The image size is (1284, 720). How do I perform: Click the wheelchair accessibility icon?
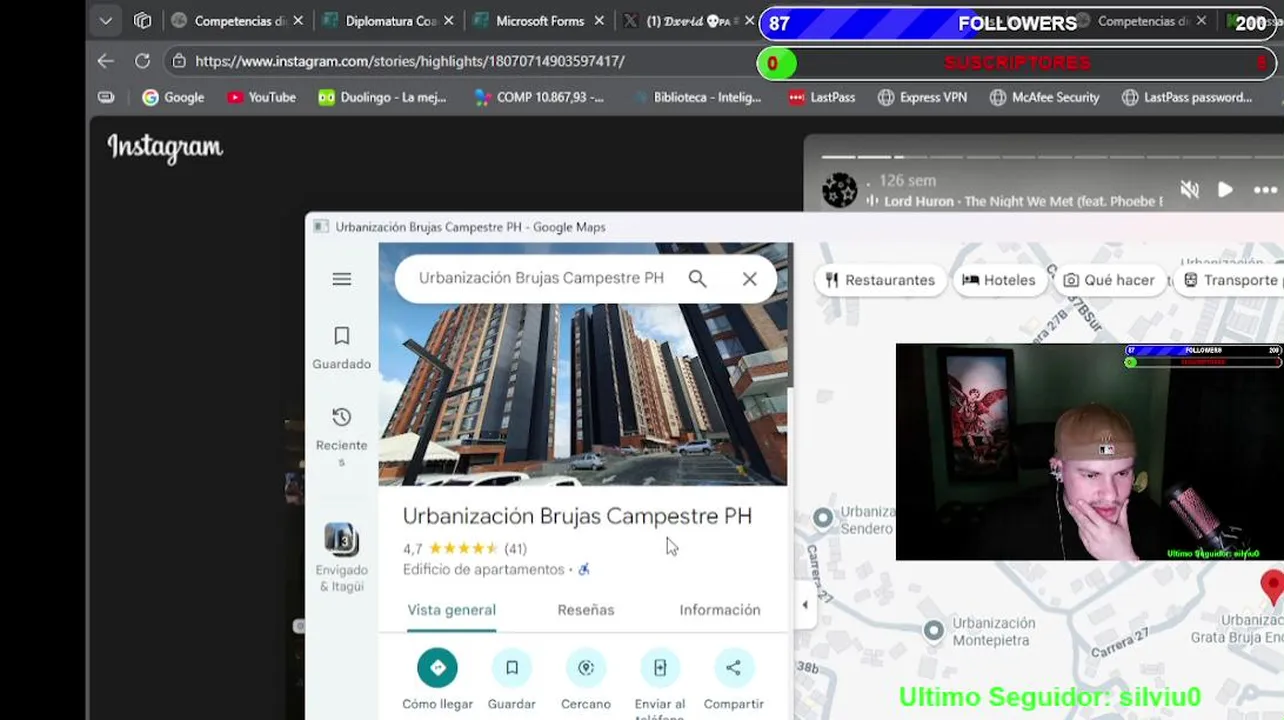coord(584,569)
